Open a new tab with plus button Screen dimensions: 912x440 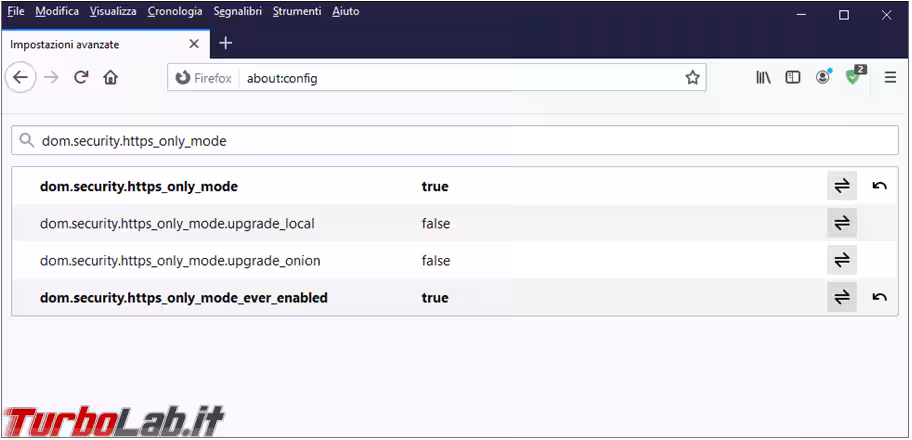tap(226, 43)
